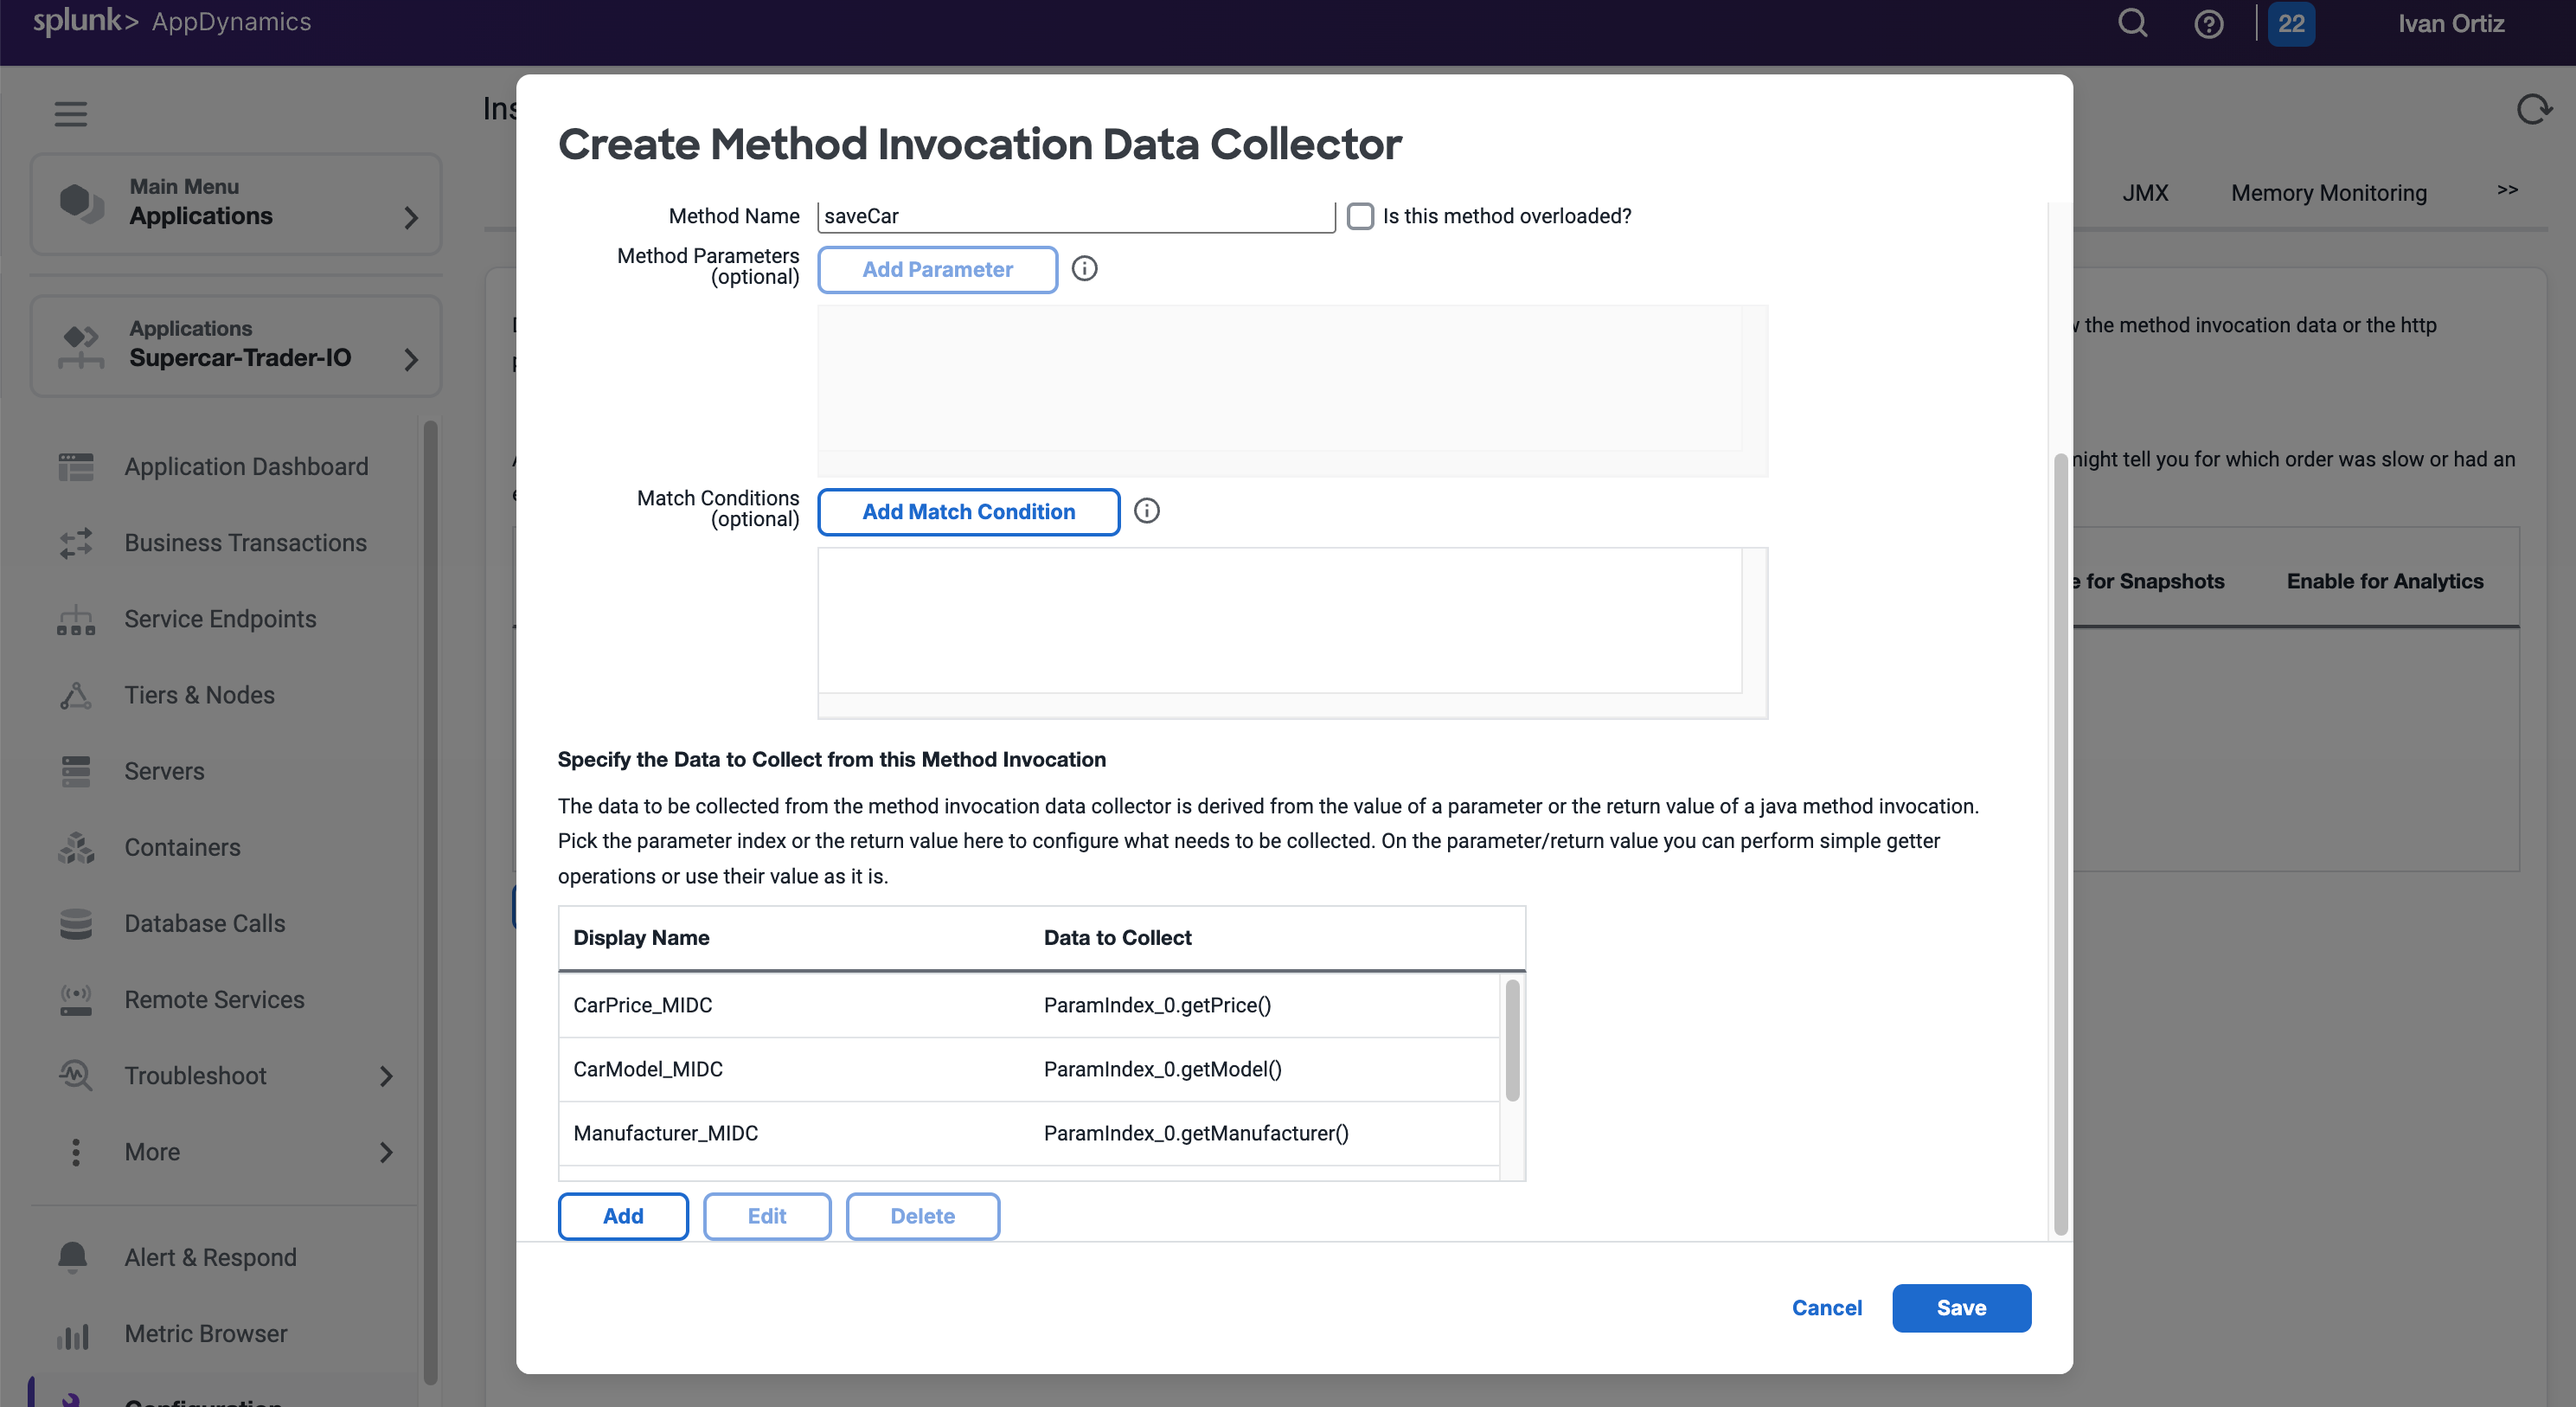Open the Application Dashboard
The height and width of the screenshot is (1407, 2576).
(245, 466)
